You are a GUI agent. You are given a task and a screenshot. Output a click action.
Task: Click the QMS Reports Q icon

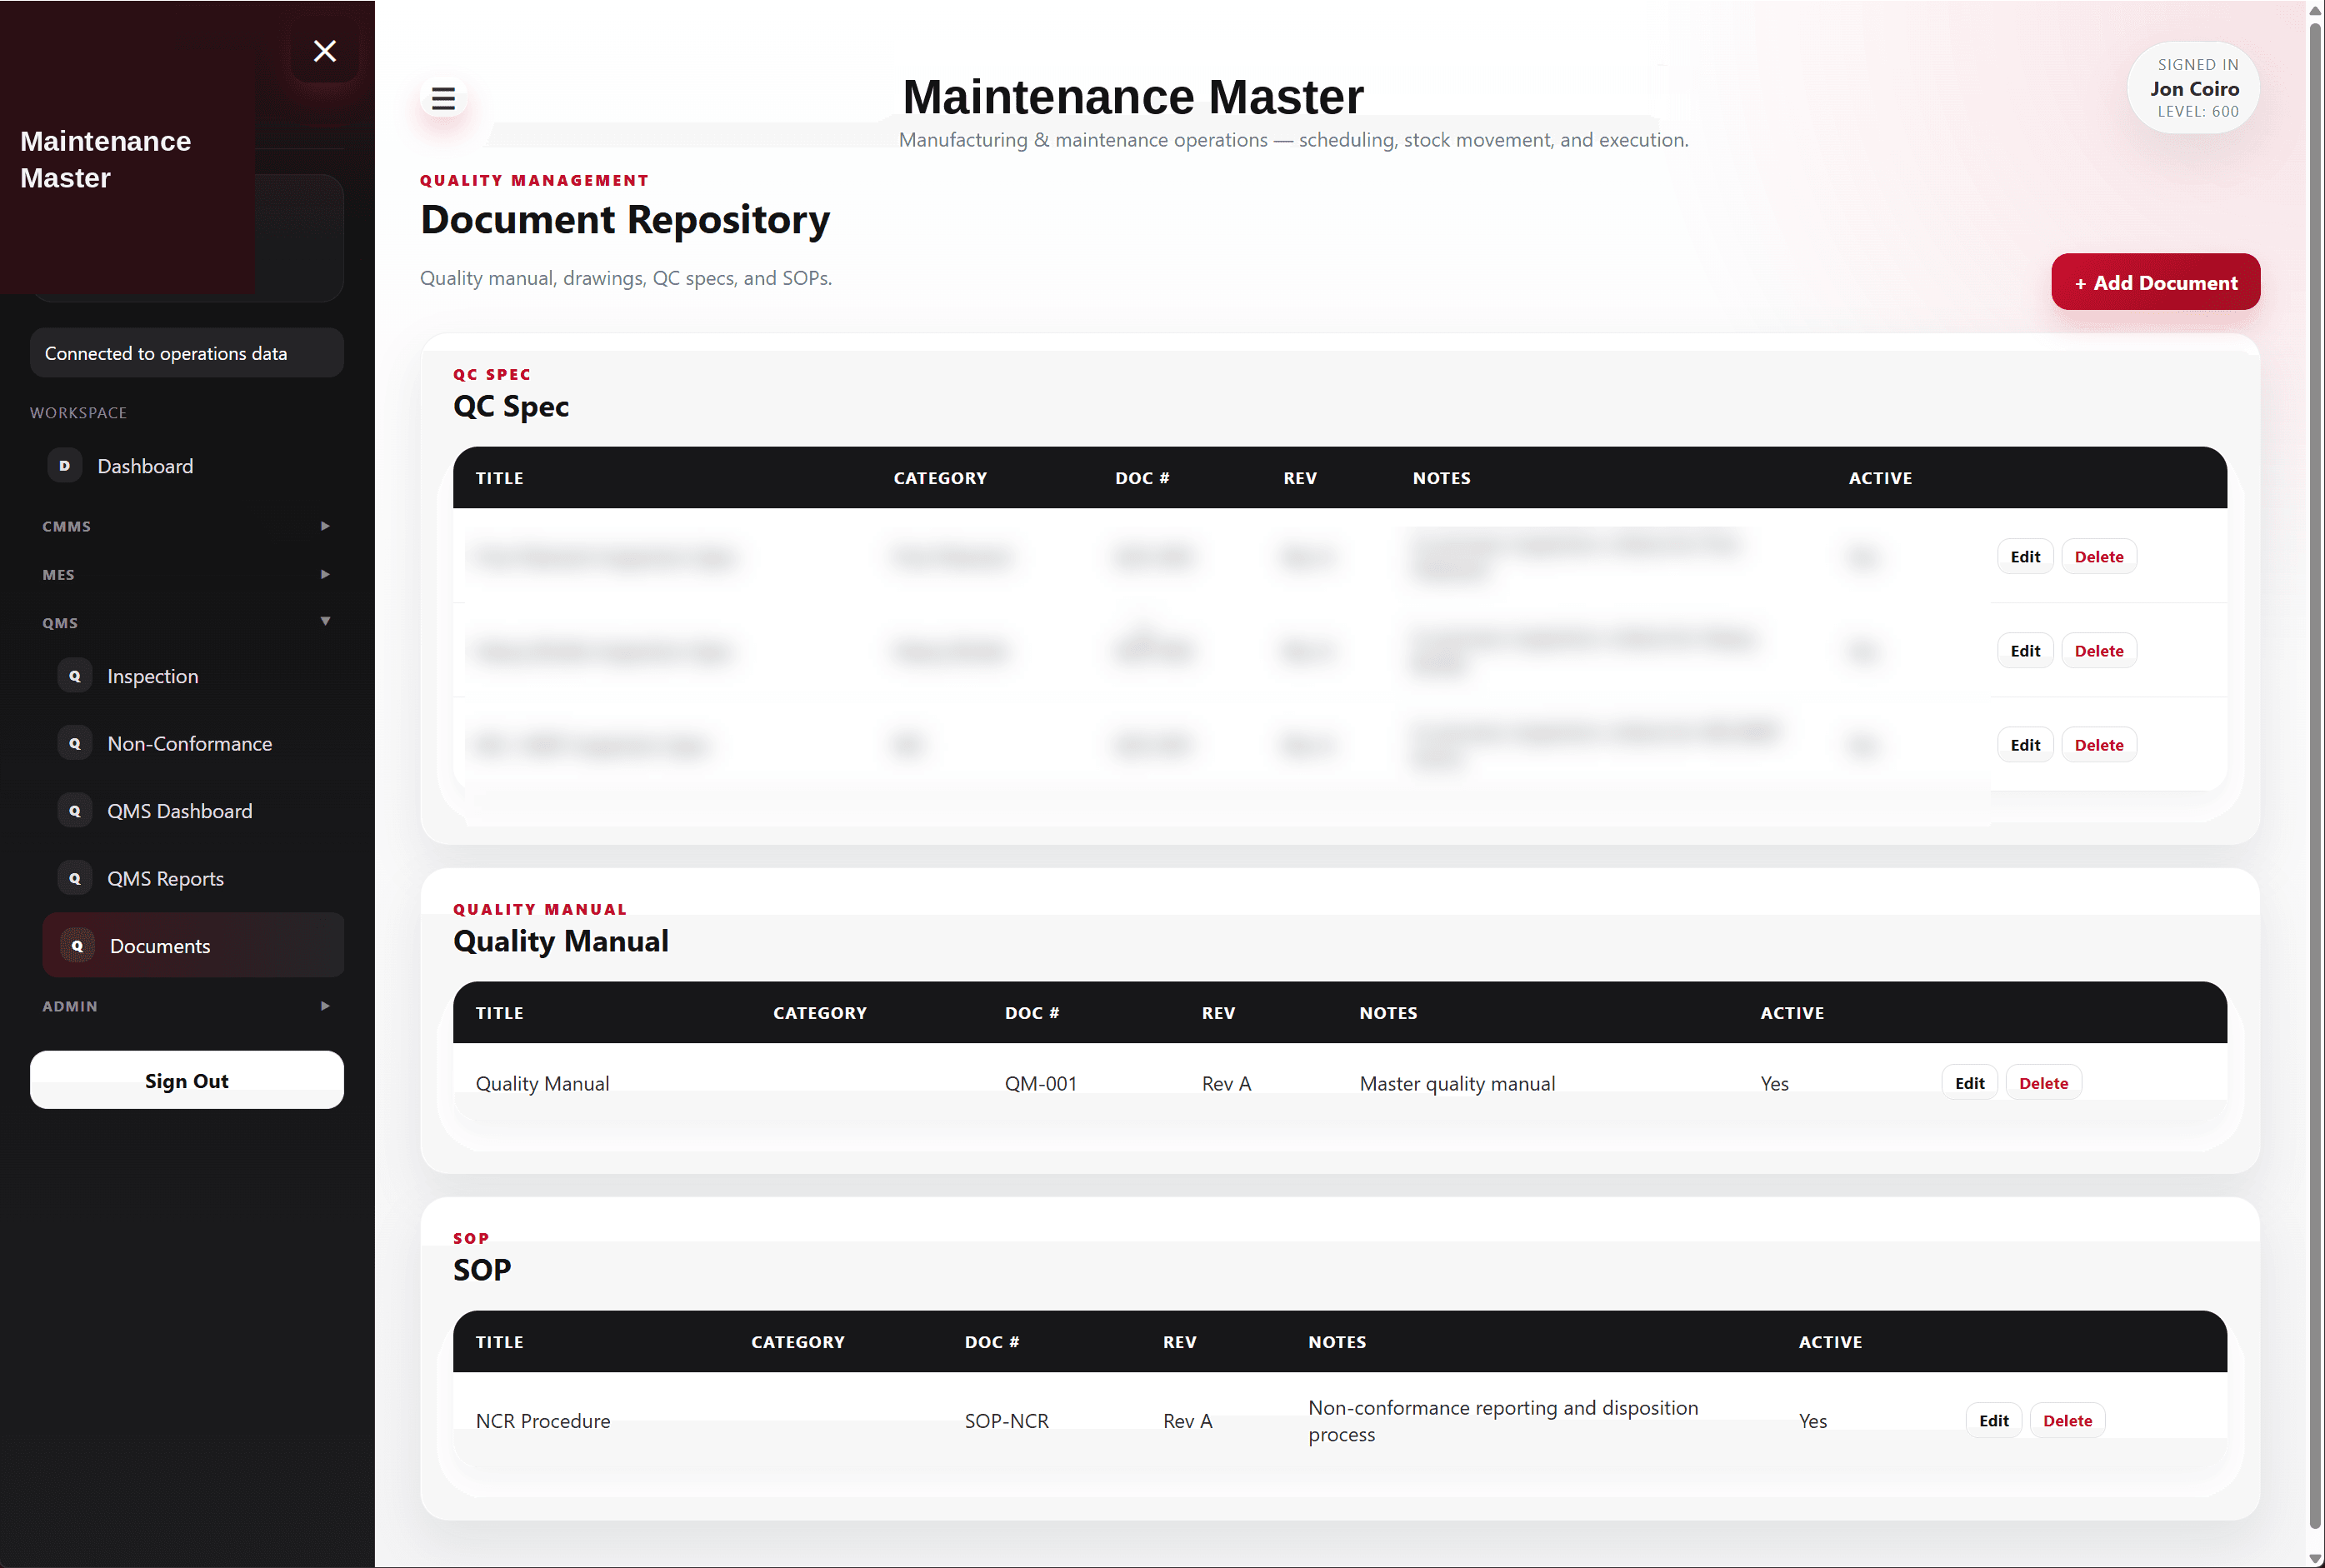pyautogui.click(x=75, y=879)
